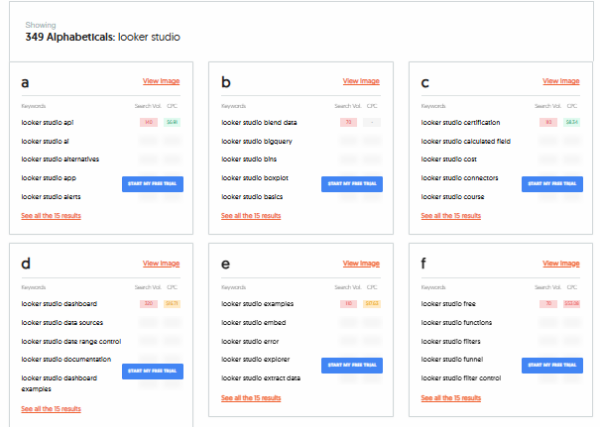Click search volume badge for 'looker studio blend data'

(x=349, y=122)
